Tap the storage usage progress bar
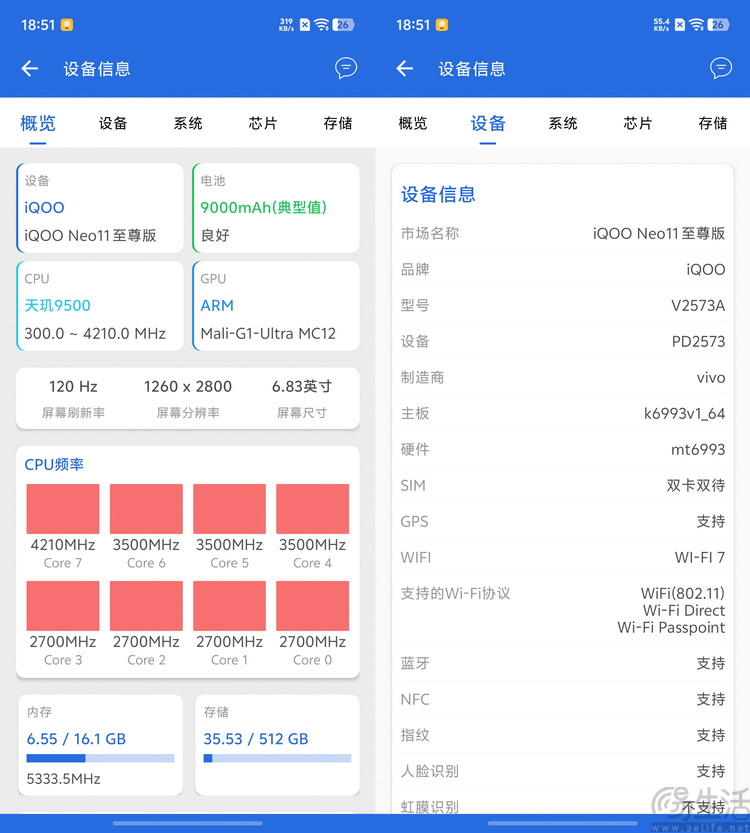 (x=277, y=758)
